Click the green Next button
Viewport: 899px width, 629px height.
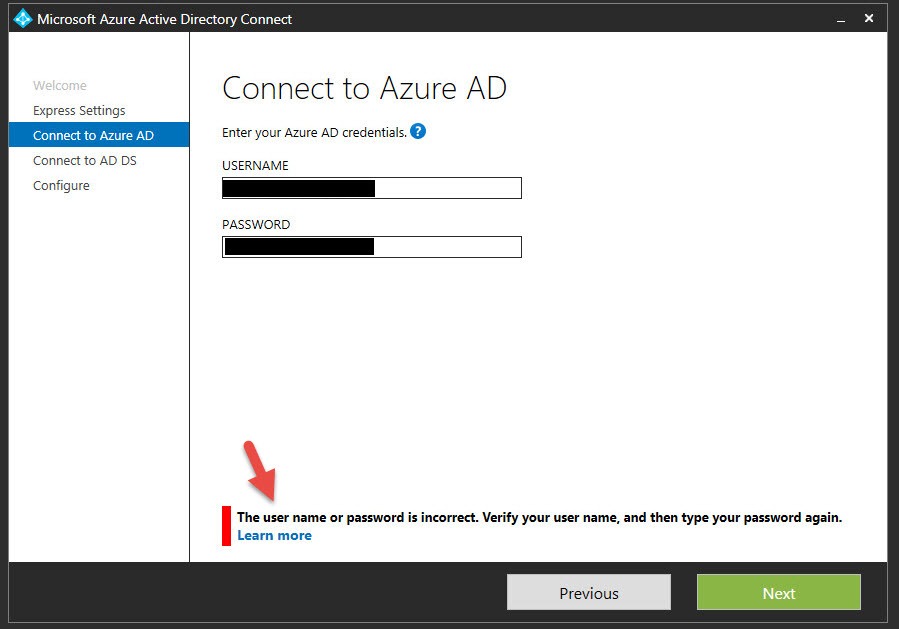coord(778,592)
